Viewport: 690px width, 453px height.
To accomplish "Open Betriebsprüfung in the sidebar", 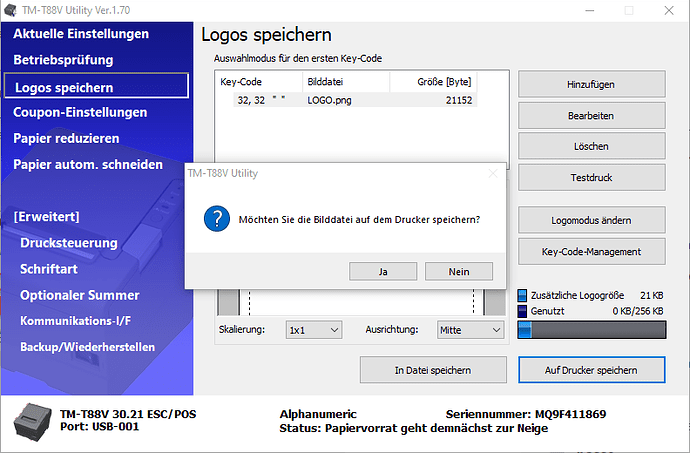I will coord(63,60).
